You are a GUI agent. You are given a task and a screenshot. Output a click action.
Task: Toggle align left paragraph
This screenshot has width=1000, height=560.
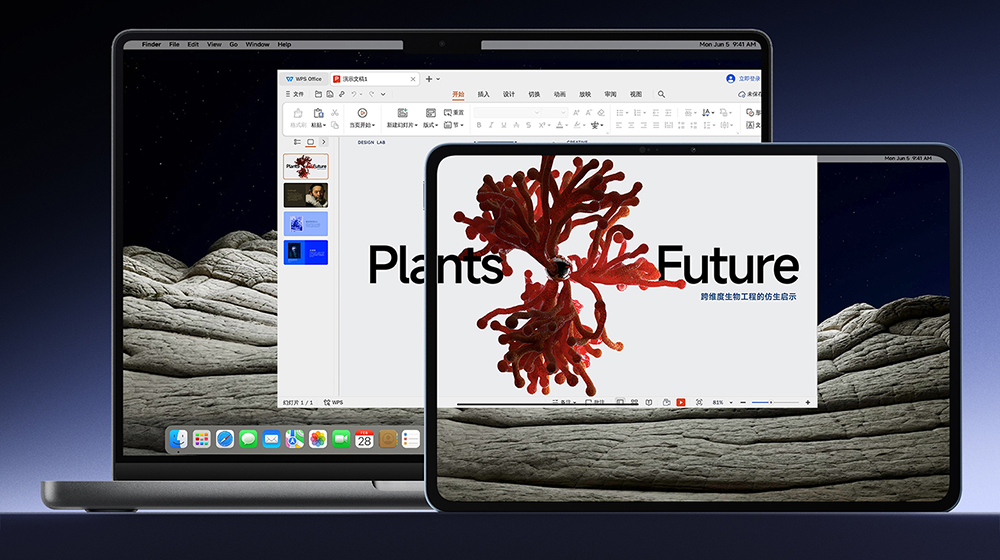(x=619, y=125)
